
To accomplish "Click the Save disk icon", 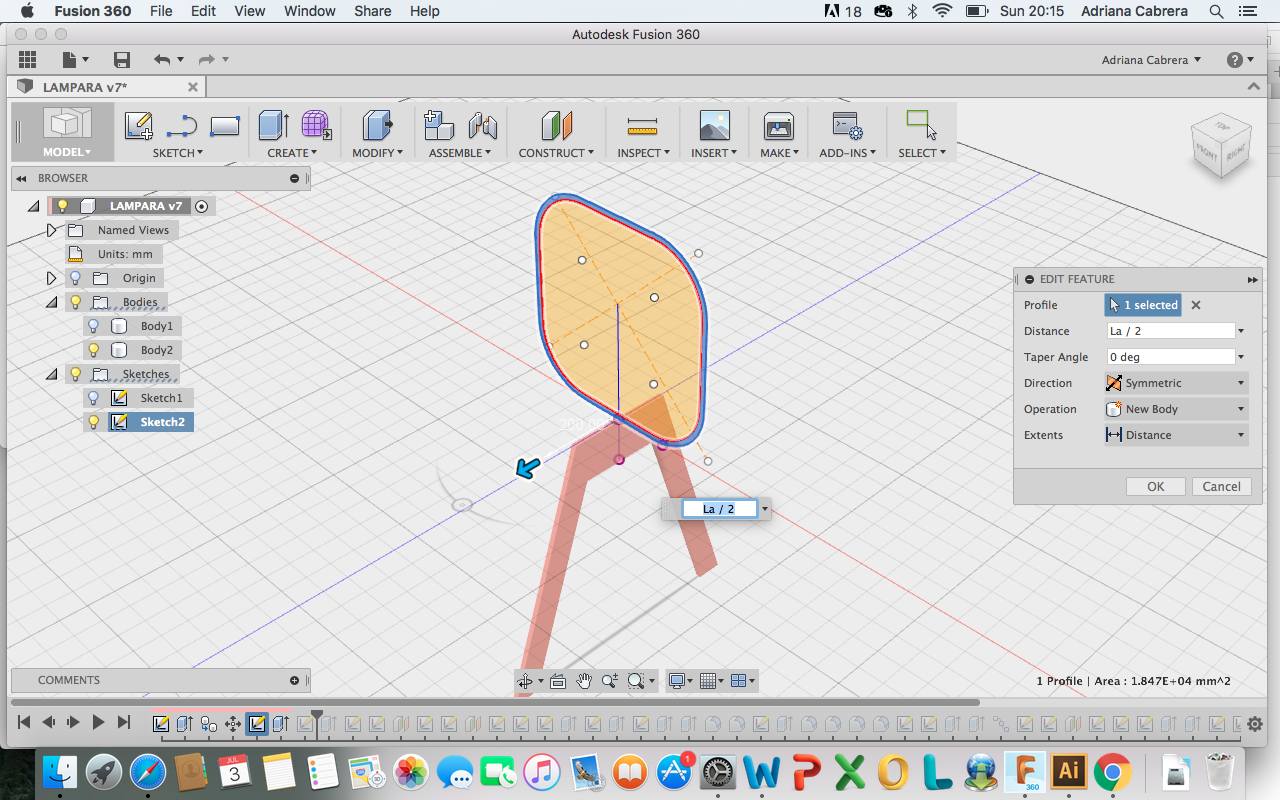I will pos(122,60).
